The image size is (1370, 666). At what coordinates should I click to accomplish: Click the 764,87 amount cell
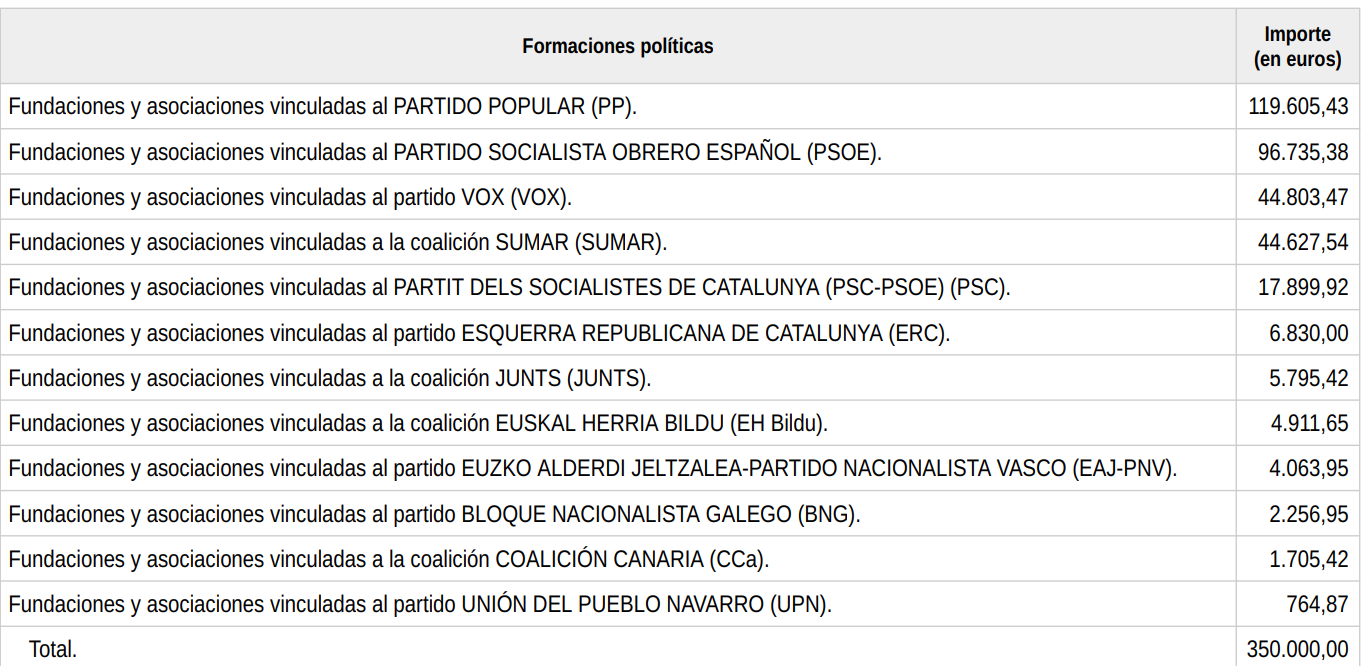tap(1317, 605)
